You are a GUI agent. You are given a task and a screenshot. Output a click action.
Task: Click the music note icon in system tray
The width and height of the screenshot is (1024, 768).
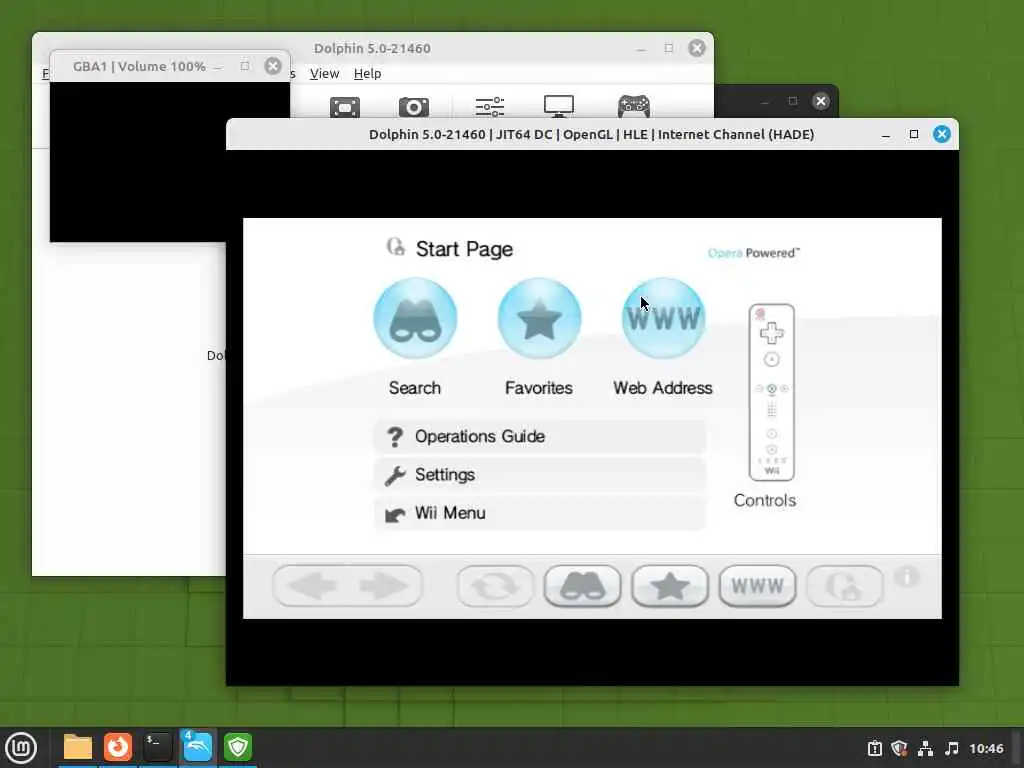coord(952,748)
